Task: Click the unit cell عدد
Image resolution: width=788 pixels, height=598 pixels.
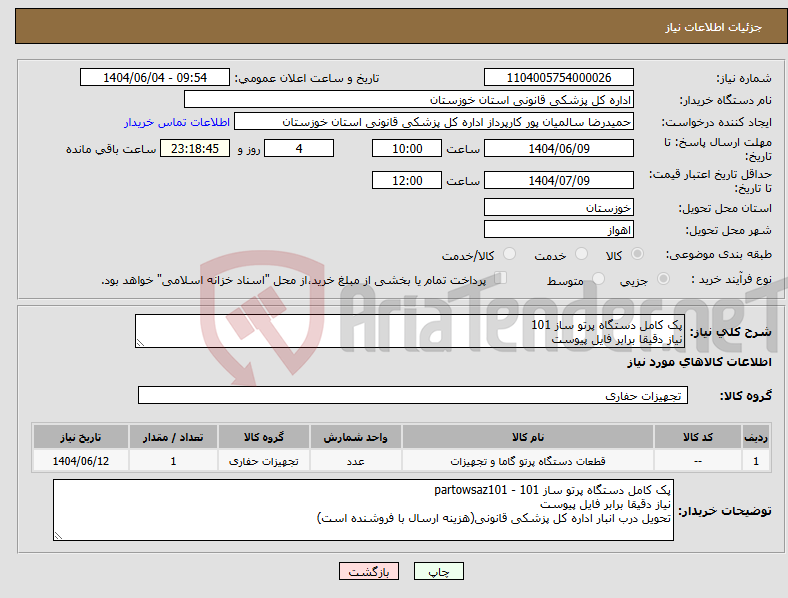Action: pos(355,461)
